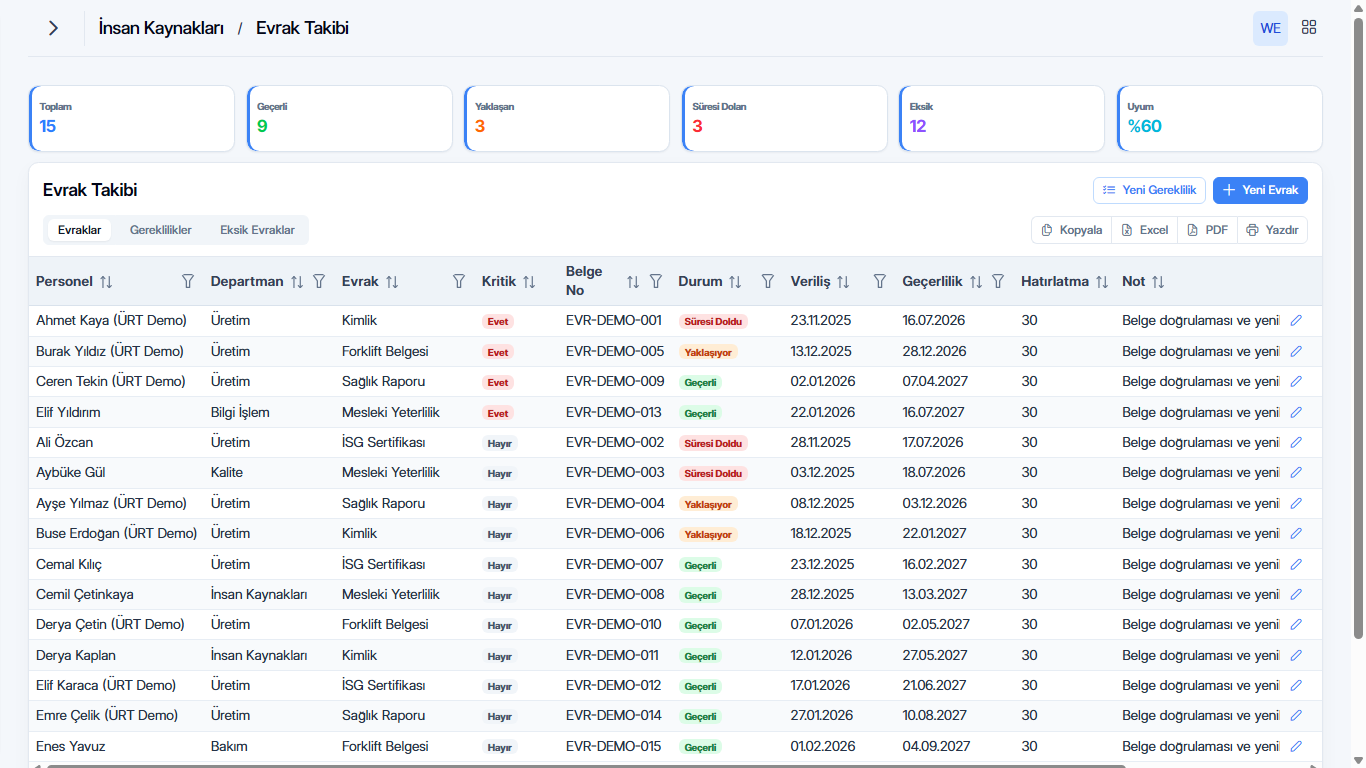The image size is (1366, 768).
Task: Switch to Gereklilikler tab
Action: pyautogui.click(x=161, y=230)
